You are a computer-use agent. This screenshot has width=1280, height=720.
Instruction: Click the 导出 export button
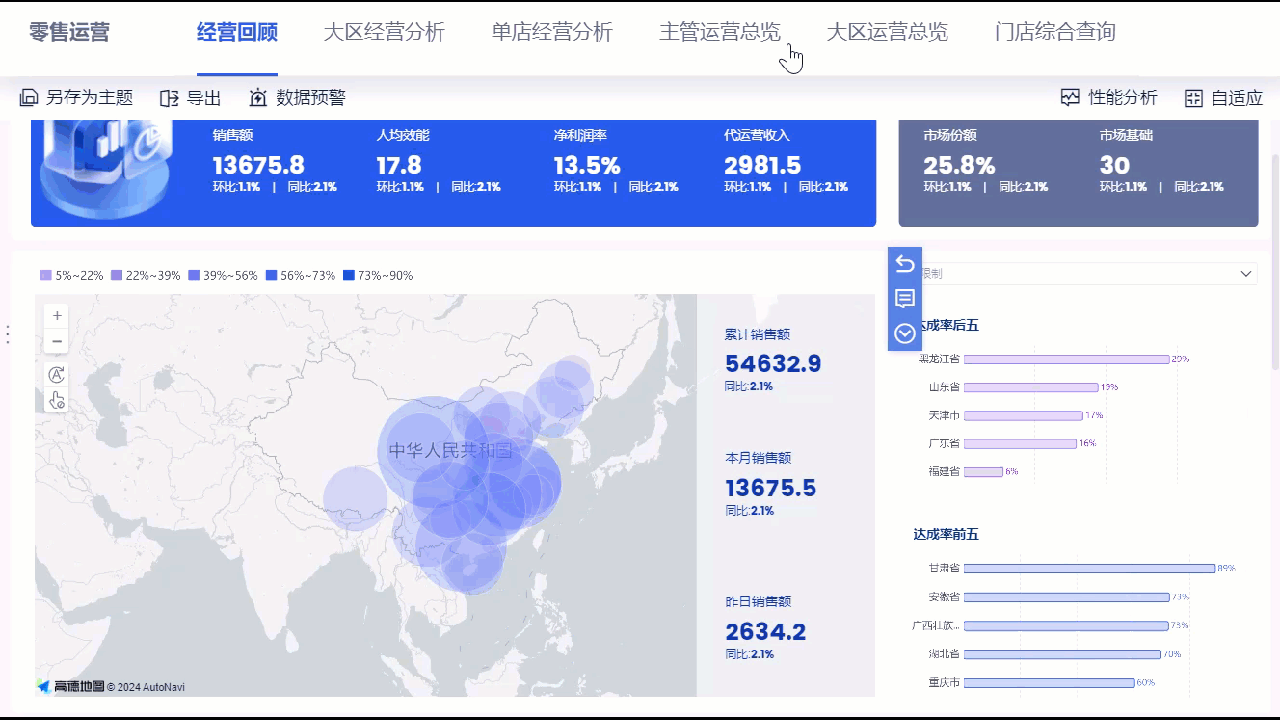(190, 98)
